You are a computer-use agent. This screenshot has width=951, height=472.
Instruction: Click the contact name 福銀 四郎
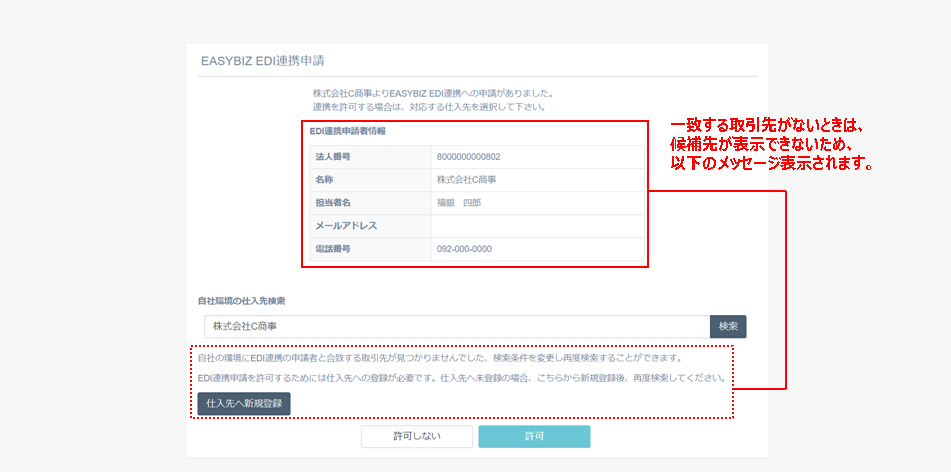tap(459, 203)
